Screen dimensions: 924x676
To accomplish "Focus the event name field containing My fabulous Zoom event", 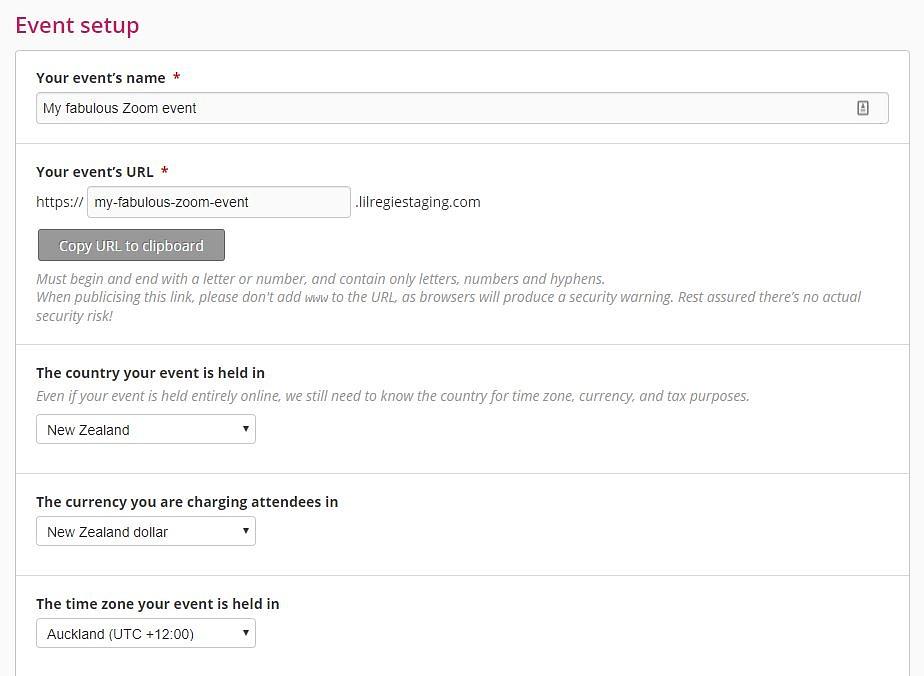I will 462,108.
